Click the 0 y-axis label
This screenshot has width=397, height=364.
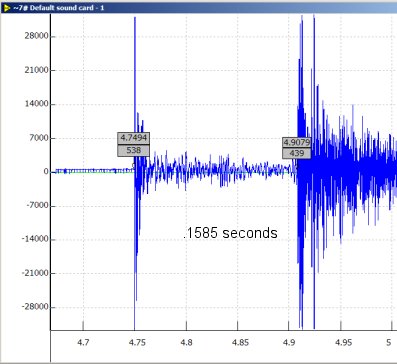tap(46, 172)
